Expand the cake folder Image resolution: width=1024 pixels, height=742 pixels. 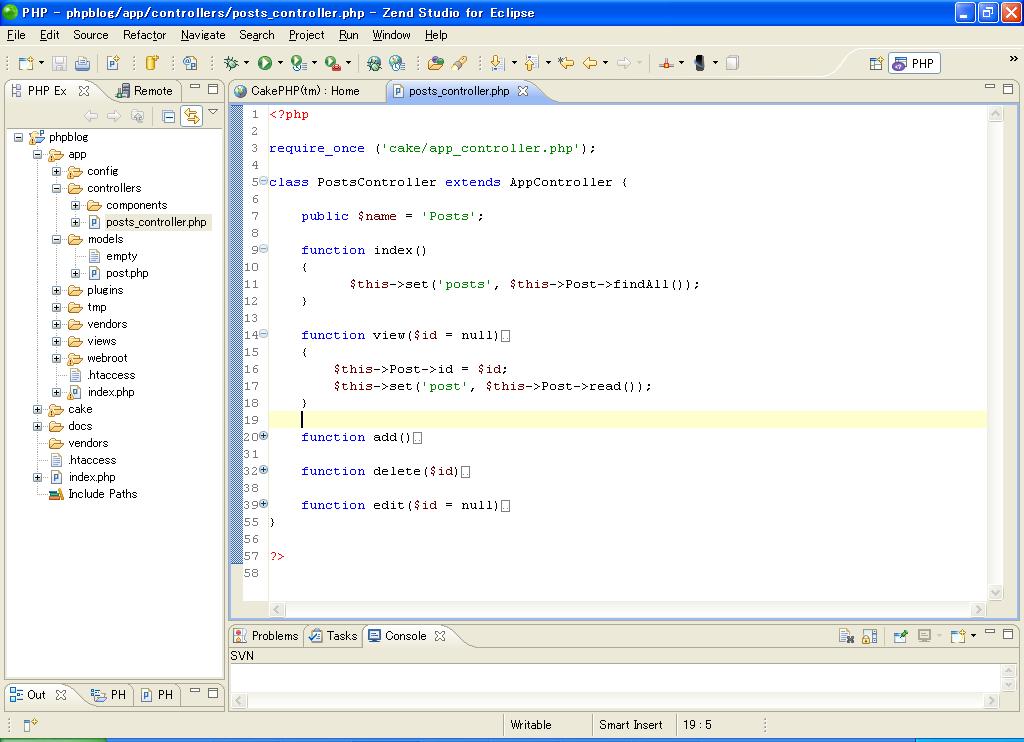pyautogui.click(x=38, y=409)
